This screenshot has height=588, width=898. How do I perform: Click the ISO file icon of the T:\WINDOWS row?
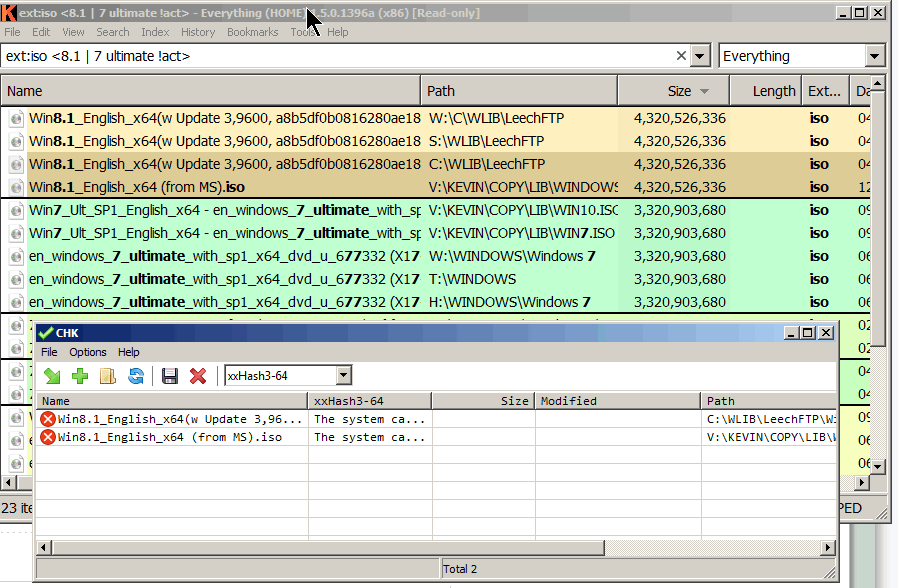[x=17, y=279]
